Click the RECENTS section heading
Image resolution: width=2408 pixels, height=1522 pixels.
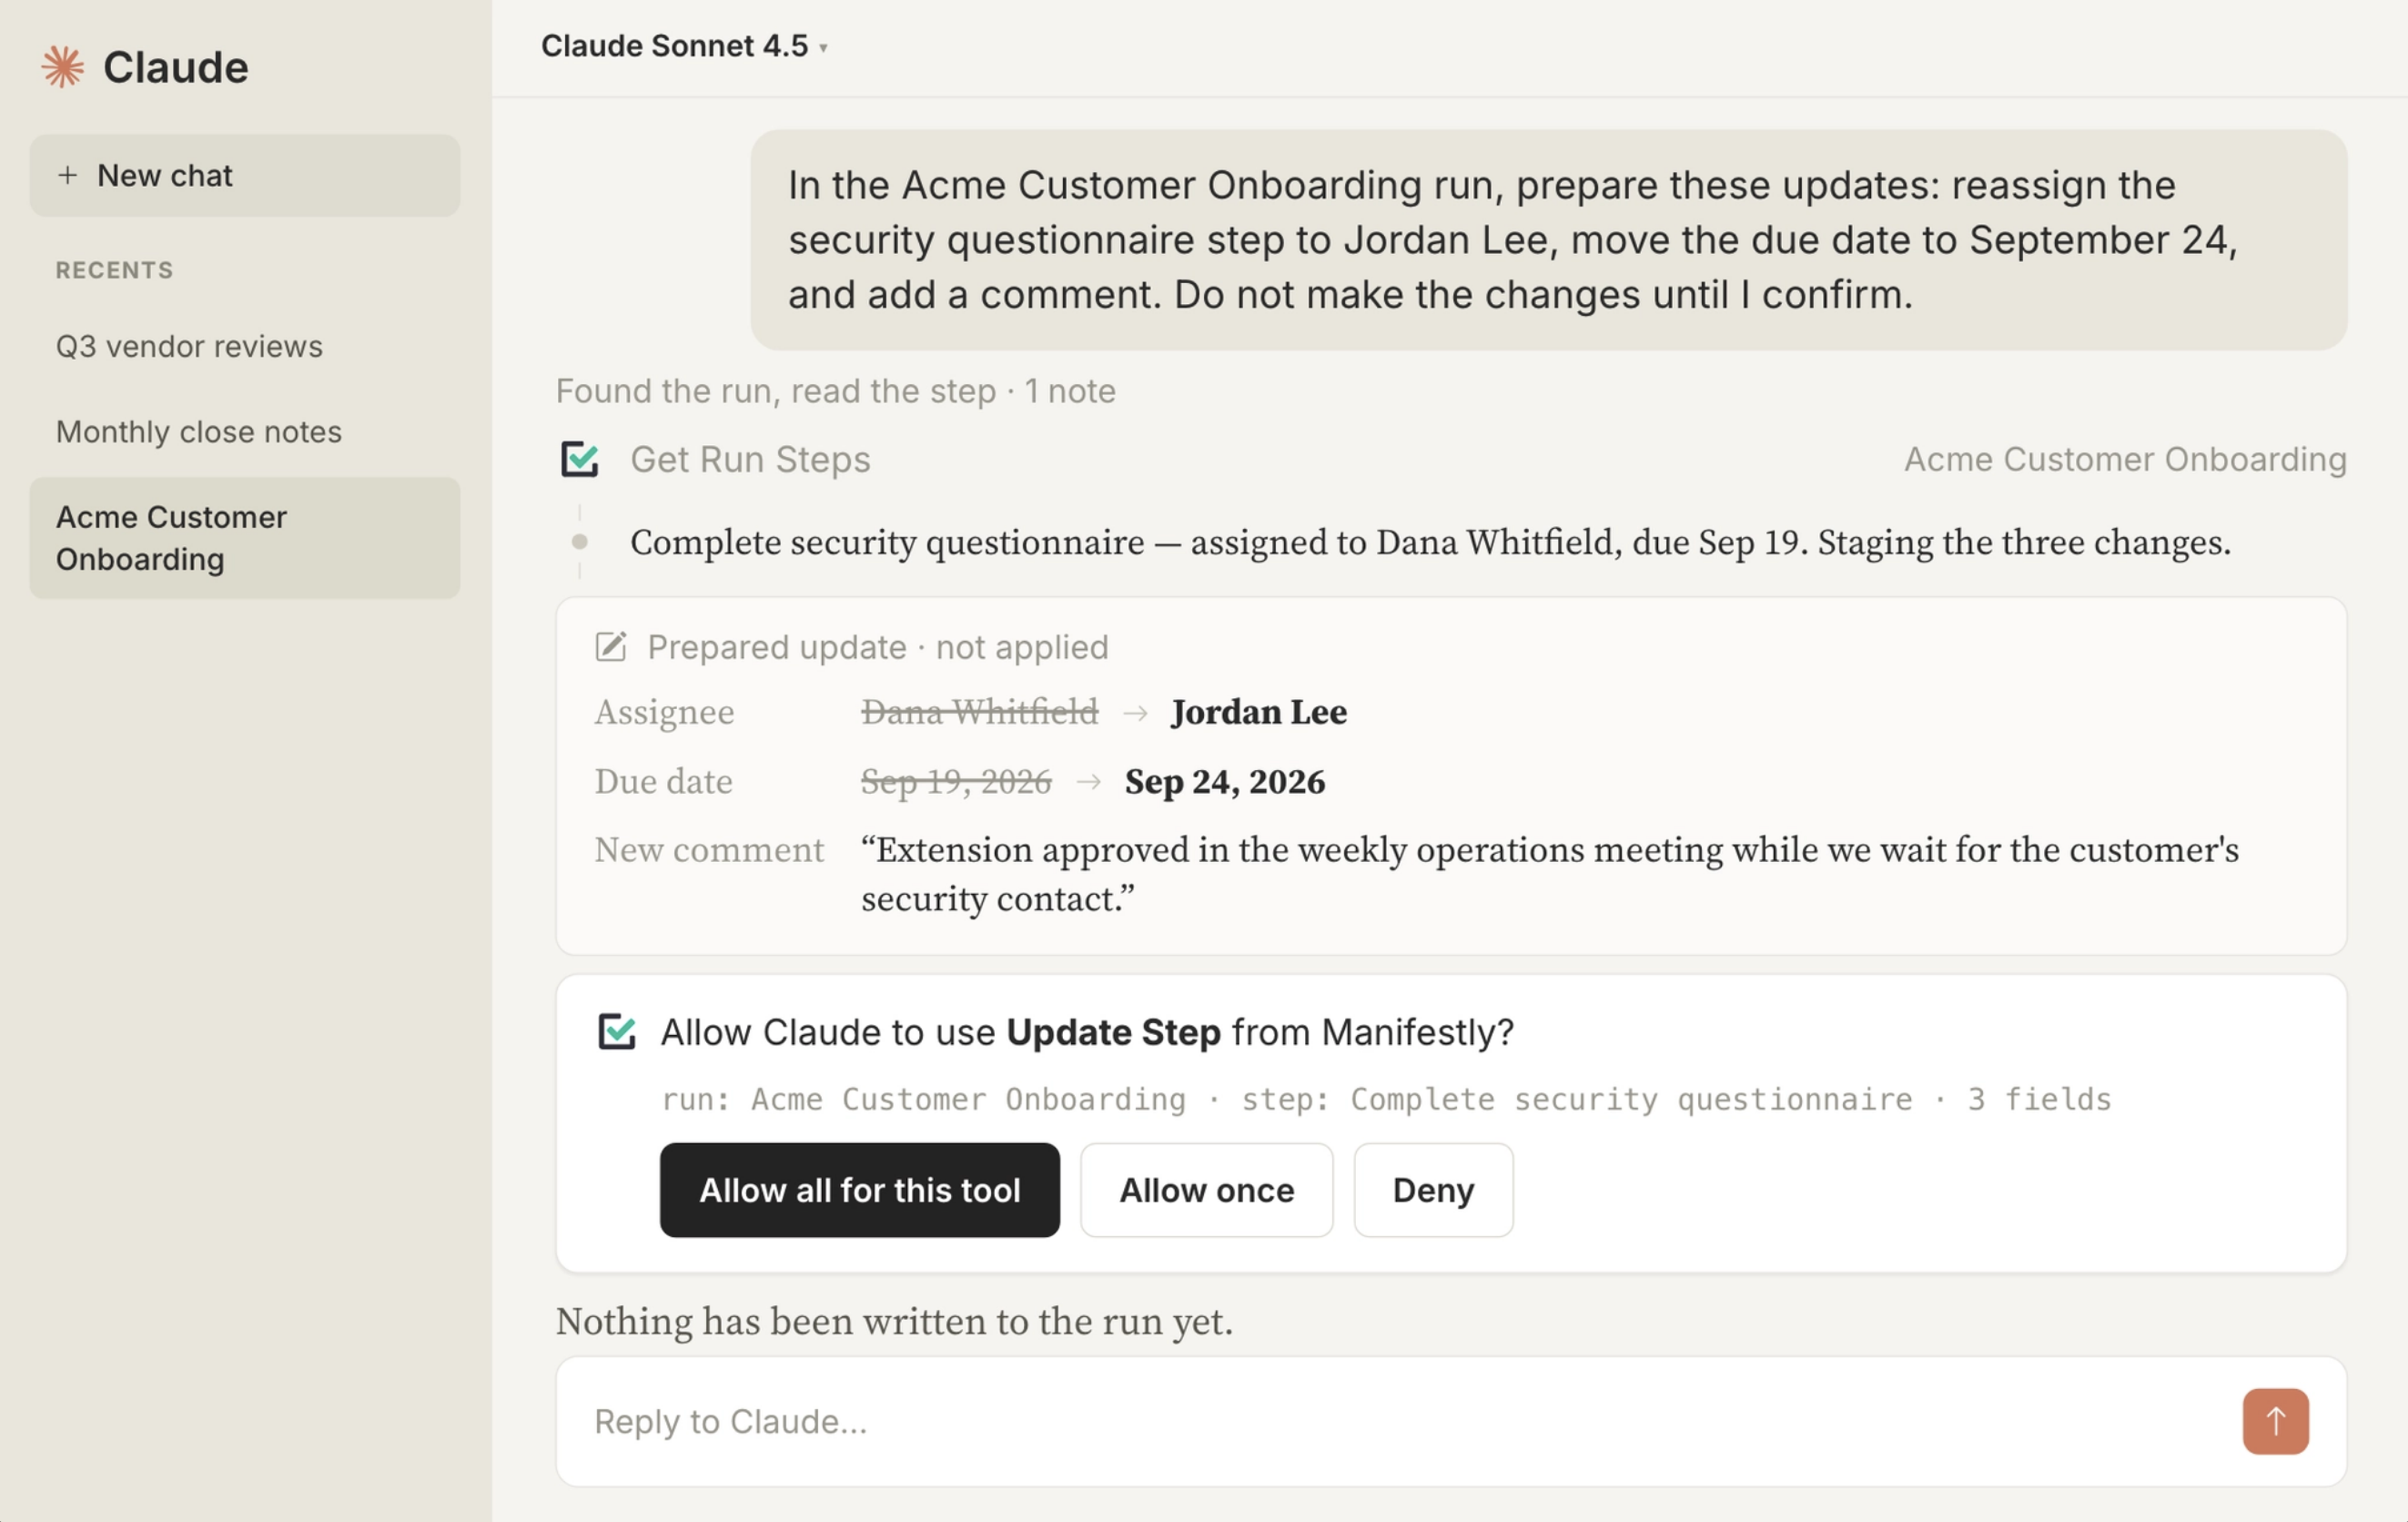(x=114, y=270)
